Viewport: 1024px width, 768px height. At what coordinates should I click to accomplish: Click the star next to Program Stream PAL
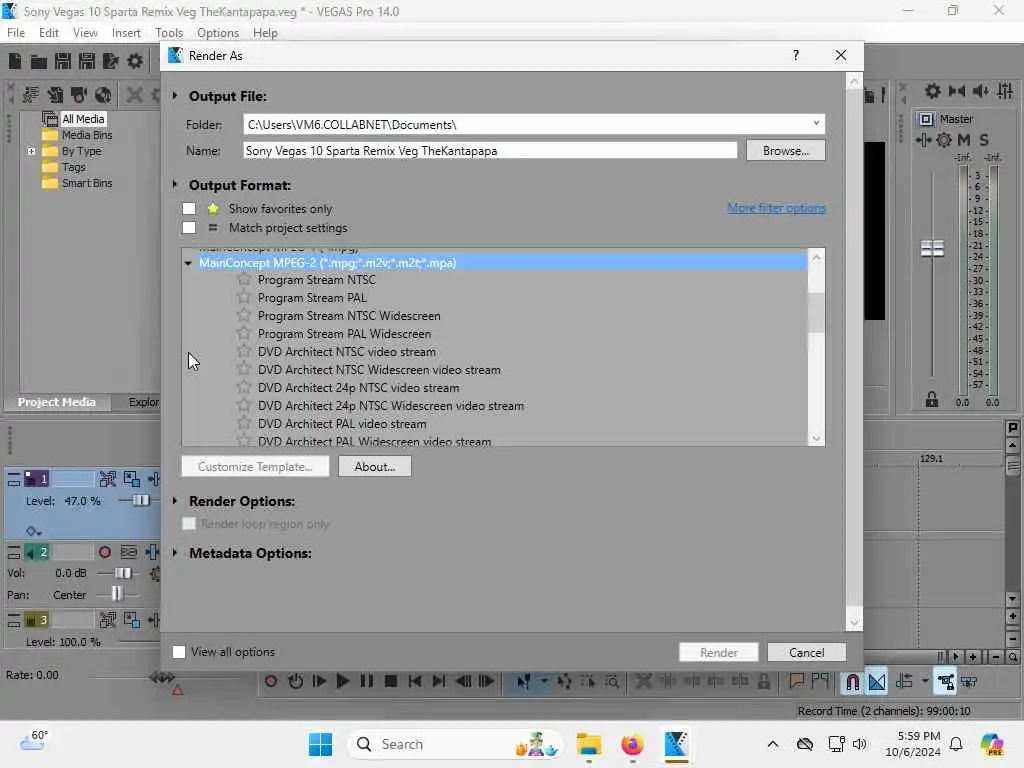(244, 298)
